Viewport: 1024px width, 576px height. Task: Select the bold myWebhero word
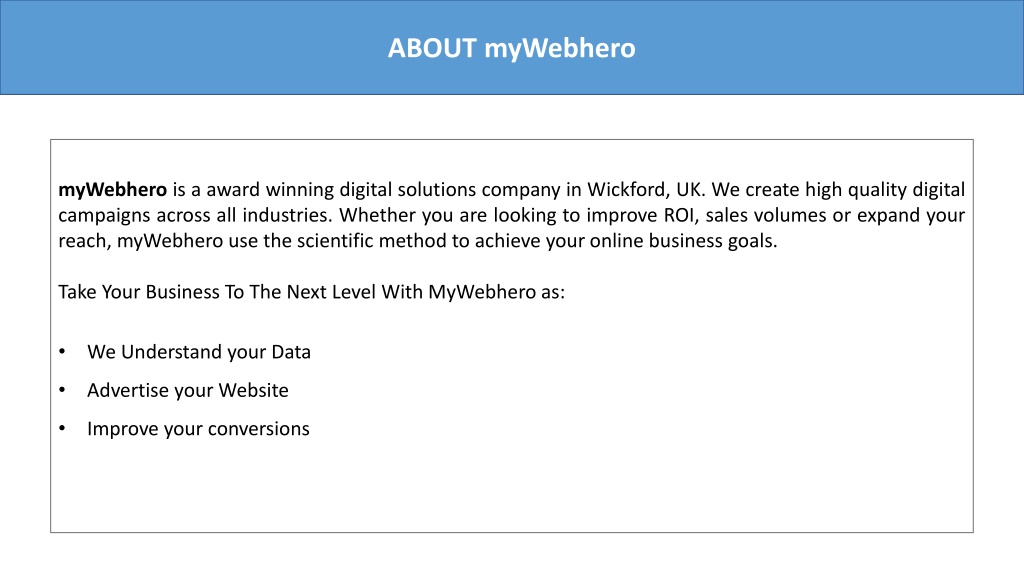pyautogui.click(x=112, y=190)
